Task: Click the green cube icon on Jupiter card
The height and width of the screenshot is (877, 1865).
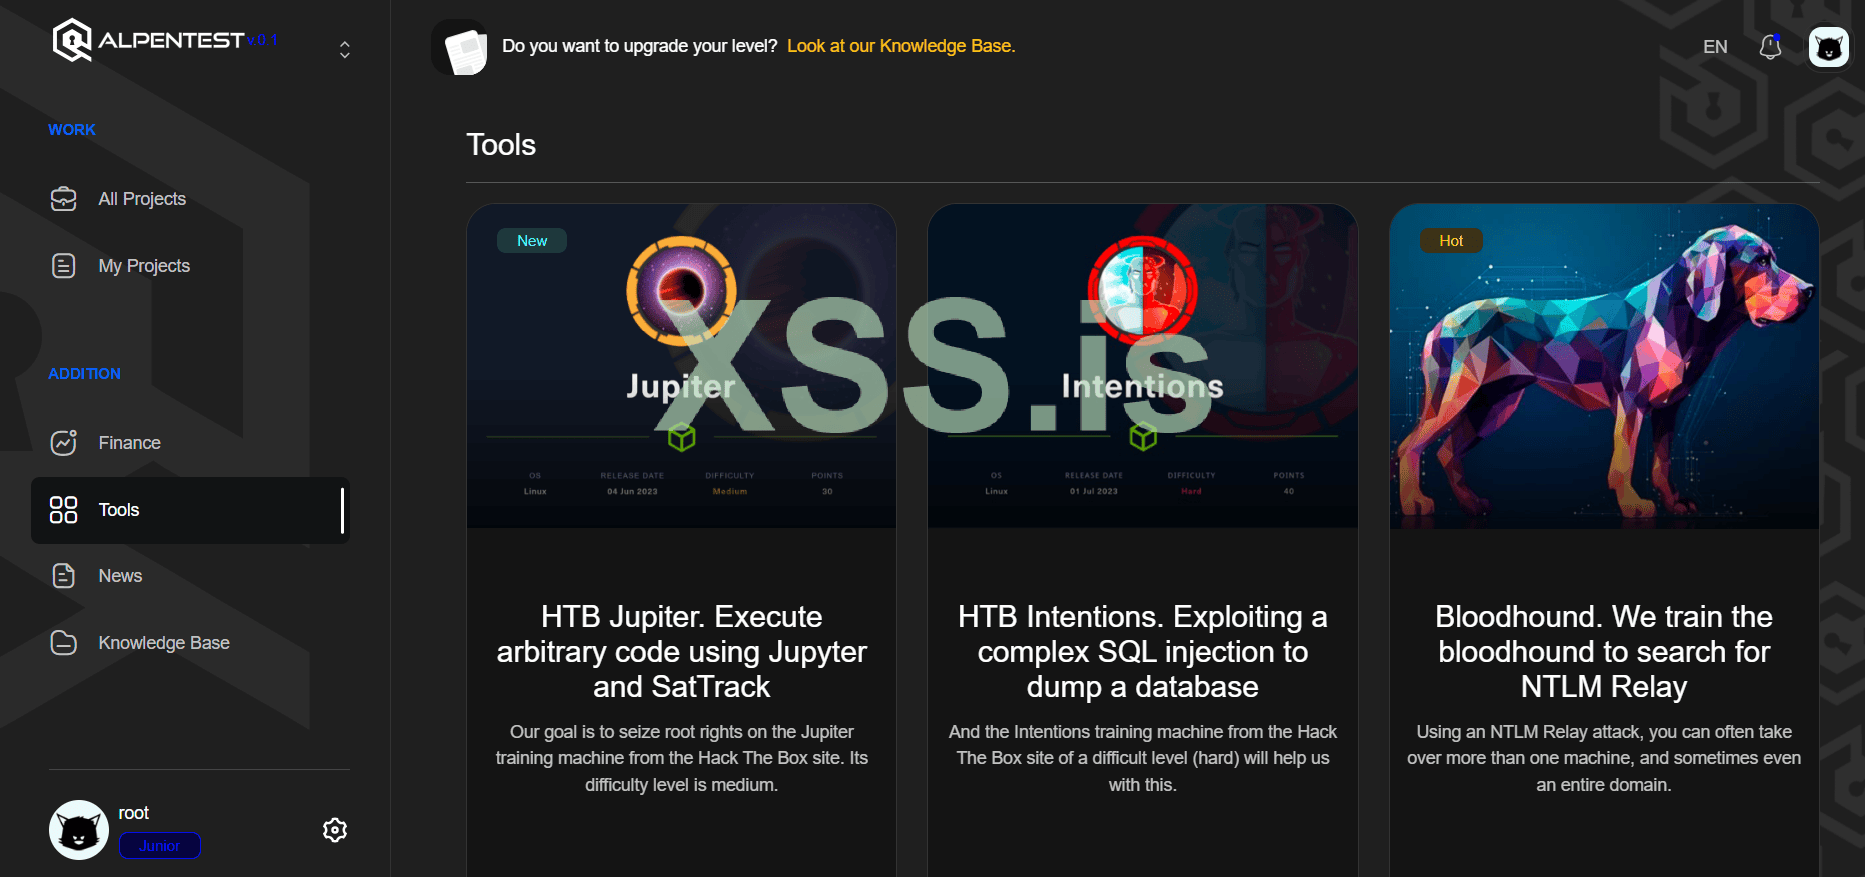Action: point(682,437)
